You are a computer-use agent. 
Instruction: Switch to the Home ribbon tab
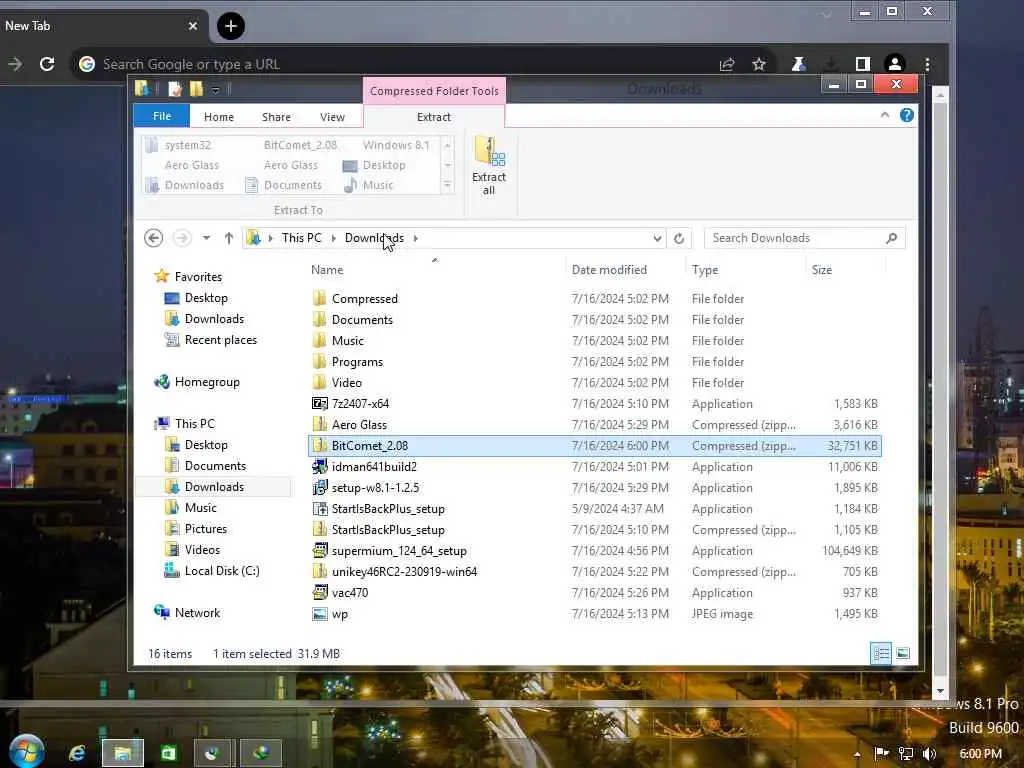point(219,117)
